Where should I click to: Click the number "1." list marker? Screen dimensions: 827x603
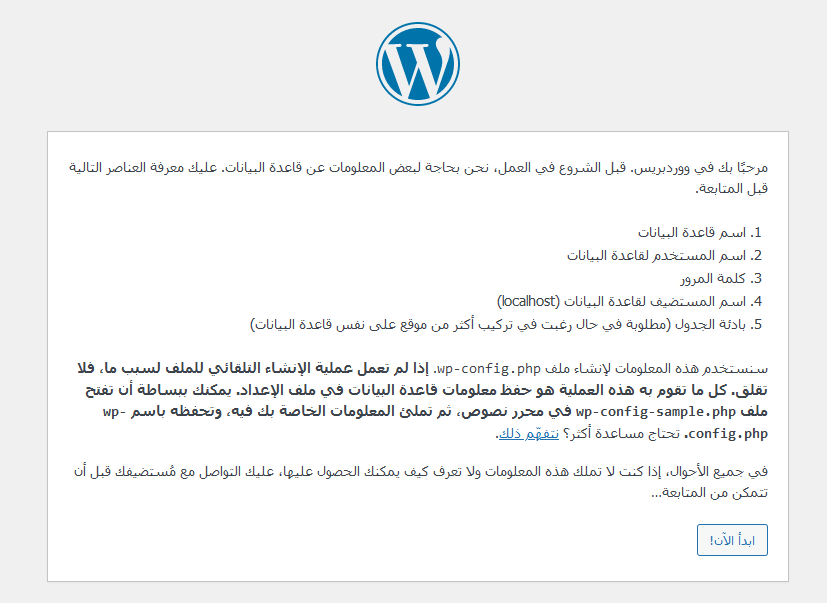pyautogui.click(x=758, y=231)
